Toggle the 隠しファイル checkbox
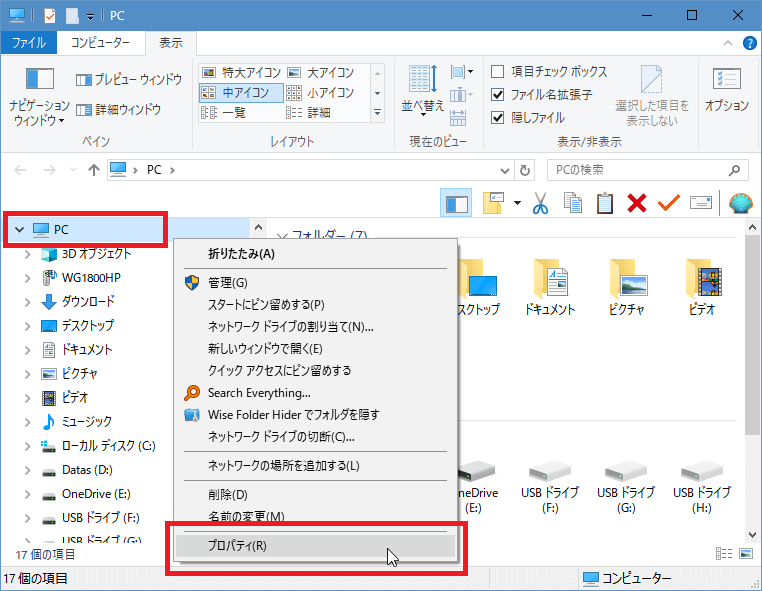The image size is (762, 591). coord(498,117)
